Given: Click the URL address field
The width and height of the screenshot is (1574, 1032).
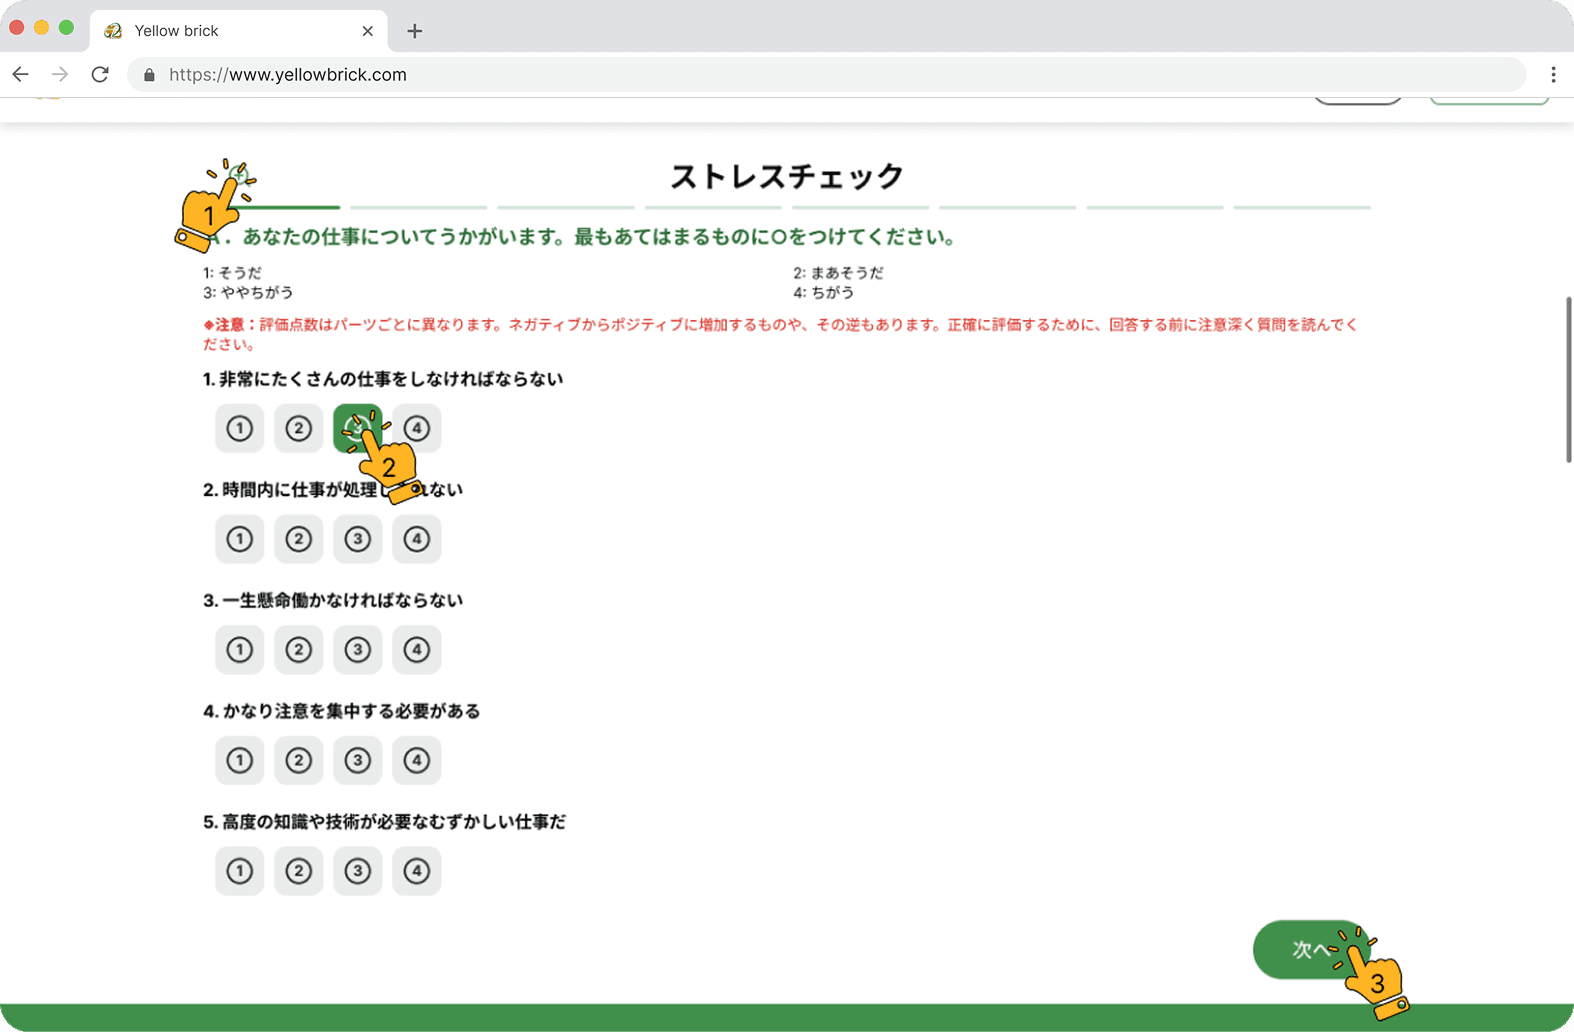Looking at the screenshot, I should click(800, 75).
